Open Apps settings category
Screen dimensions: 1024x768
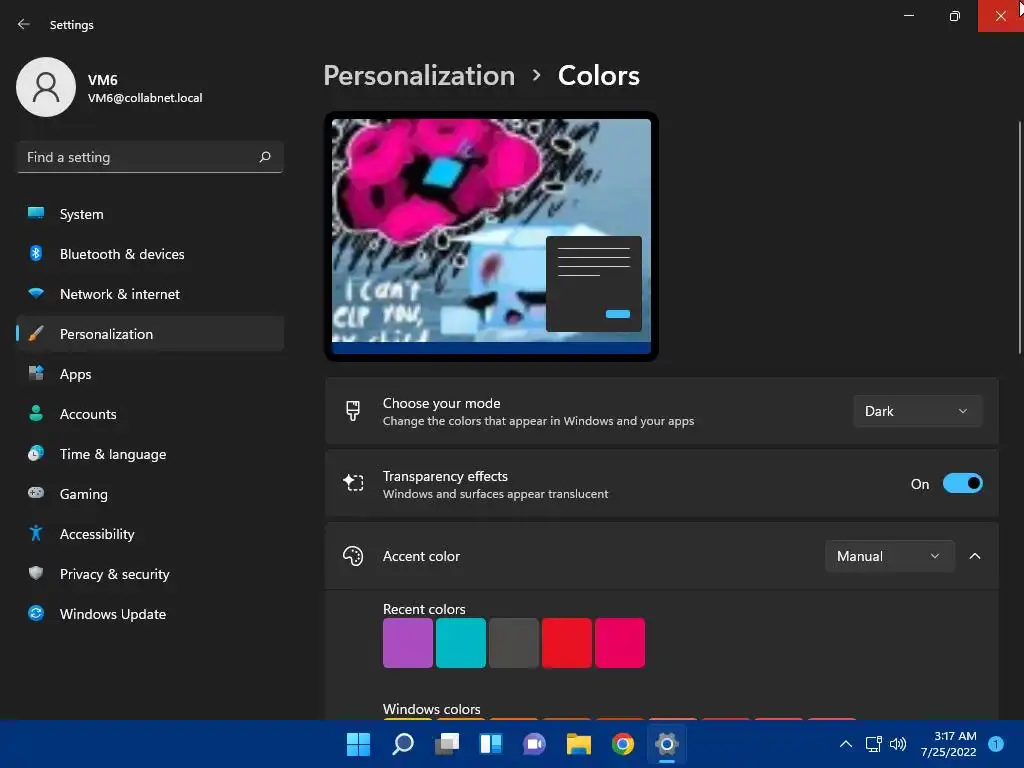pyautogui.click(x=150, y=374)
